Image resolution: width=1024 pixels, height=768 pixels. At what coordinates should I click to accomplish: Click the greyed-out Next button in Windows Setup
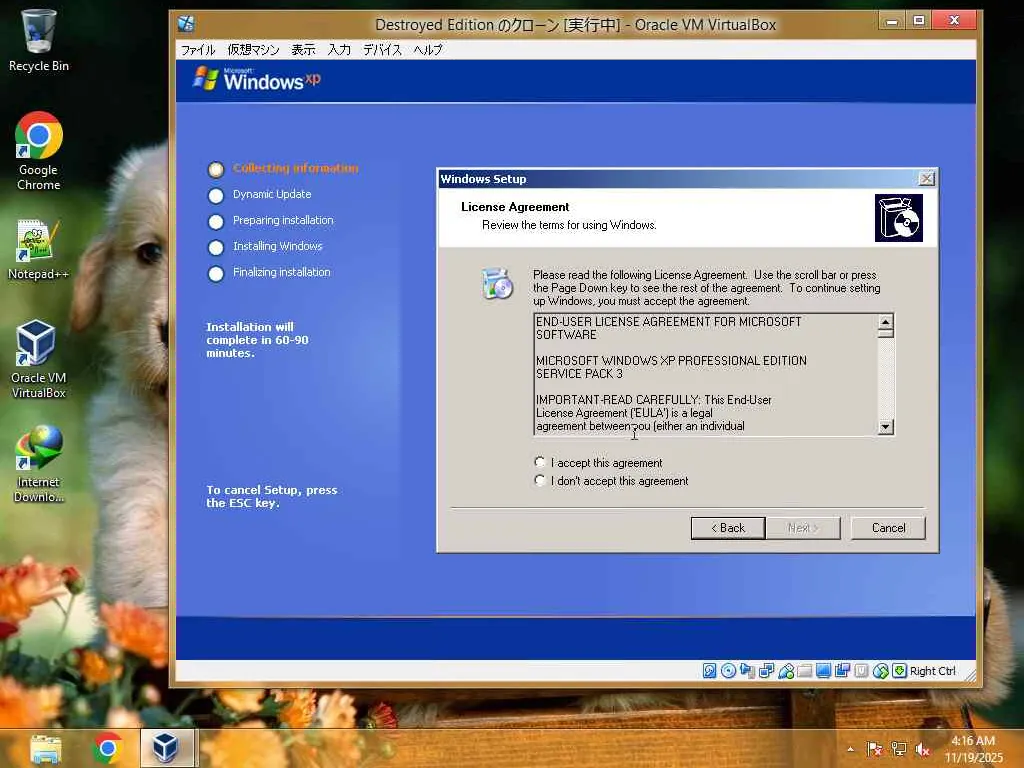[x=803, y=528]
